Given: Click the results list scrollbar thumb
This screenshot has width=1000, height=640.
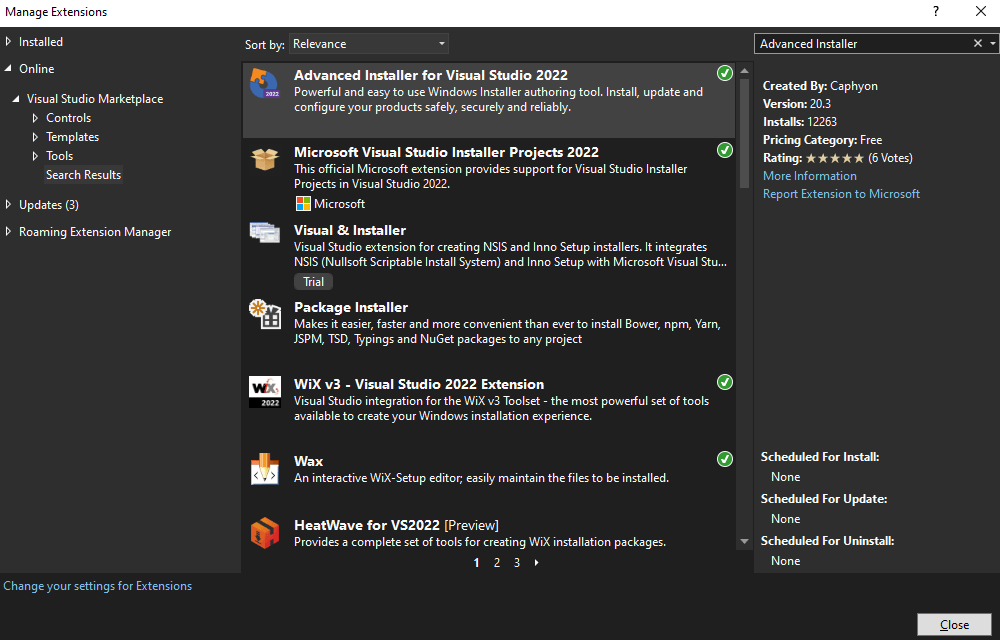Looking at the screenshot, I should pos(744,133).
